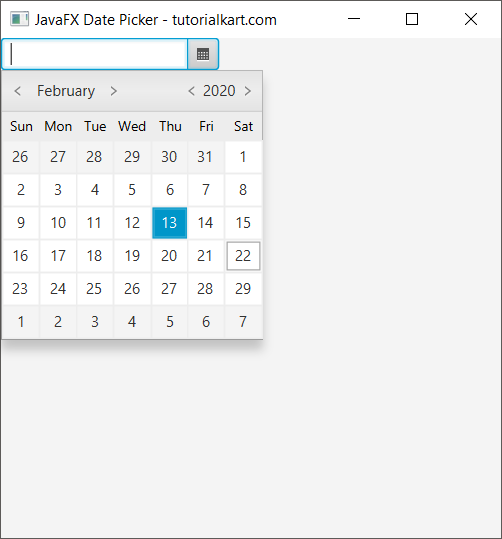This screenshot has width=502, height=539.
Task: Select date 9 under Sun
Action: tap(21, 223)
